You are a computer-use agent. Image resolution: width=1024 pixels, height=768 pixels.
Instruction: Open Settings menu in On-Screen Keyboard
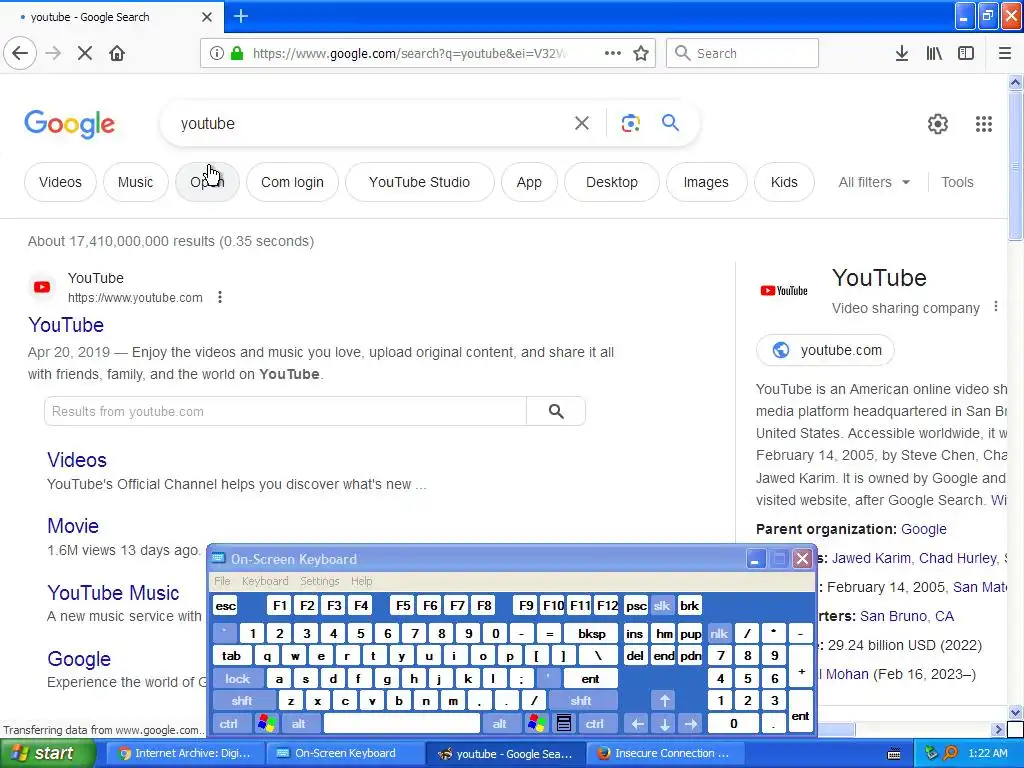319,581
